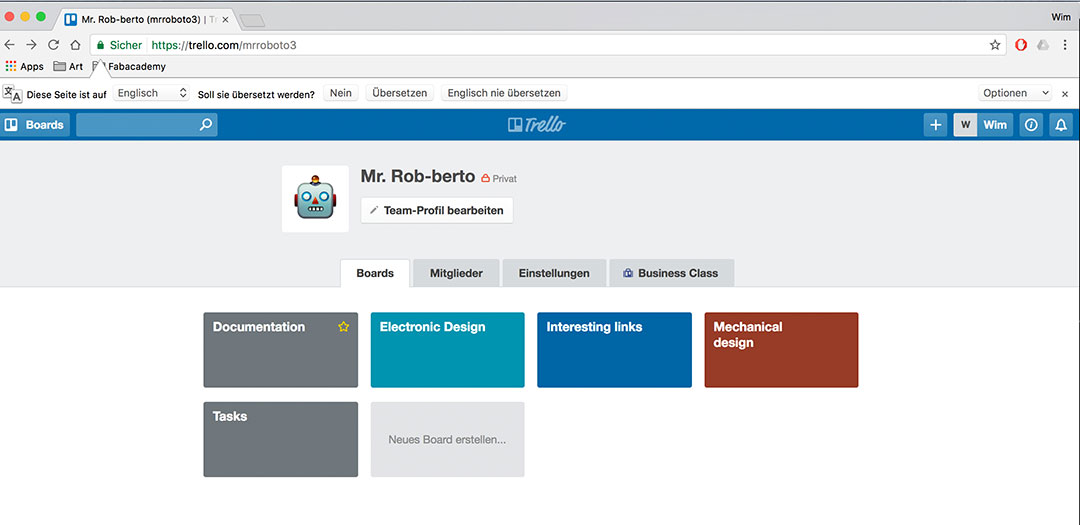Screen dimensions: 1080x525
Task: Reload the page with refresh icon
Action: [53, 45]
